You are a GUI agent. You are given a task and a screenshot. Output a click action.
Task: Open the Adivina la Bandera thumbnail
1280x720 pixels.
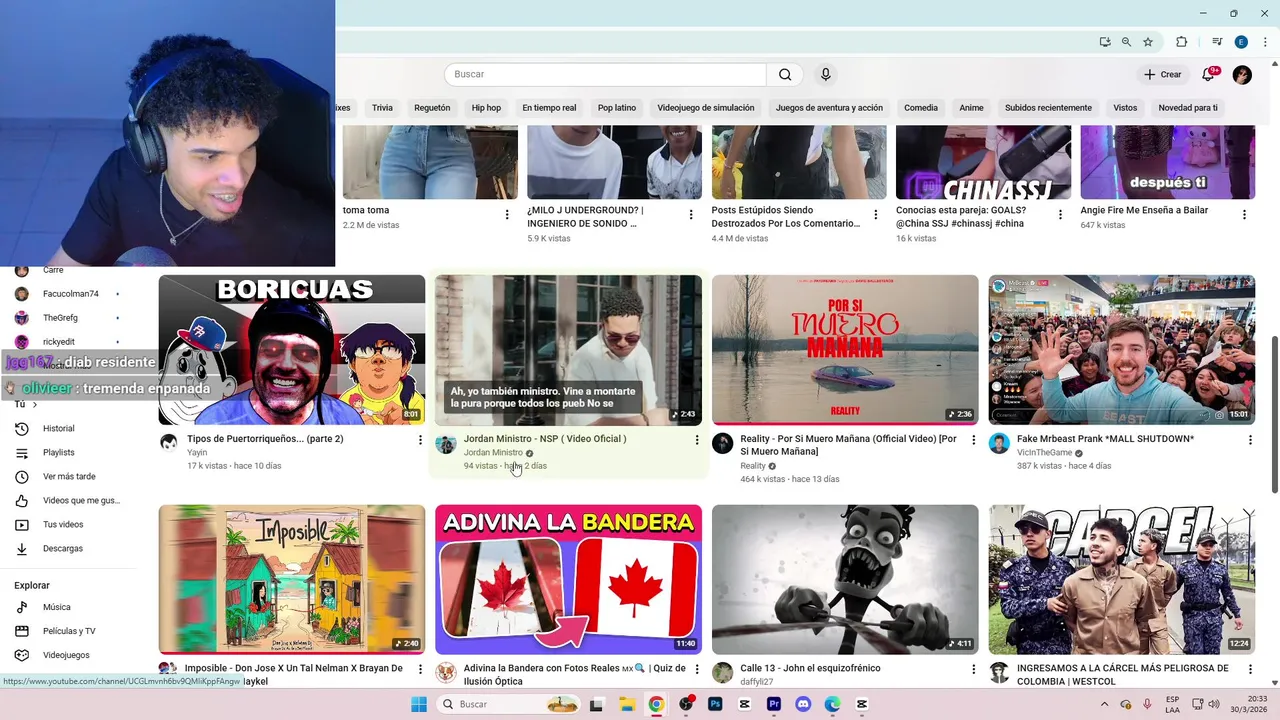coord(568,579)
